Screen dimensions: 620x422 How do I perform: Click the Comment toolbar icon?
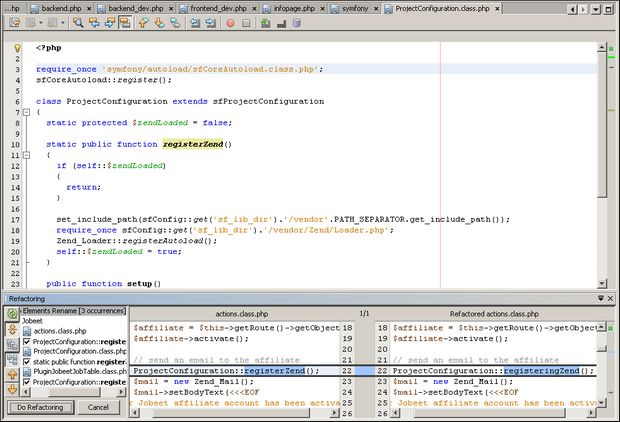pyautogui.click(x=266, y=23)
